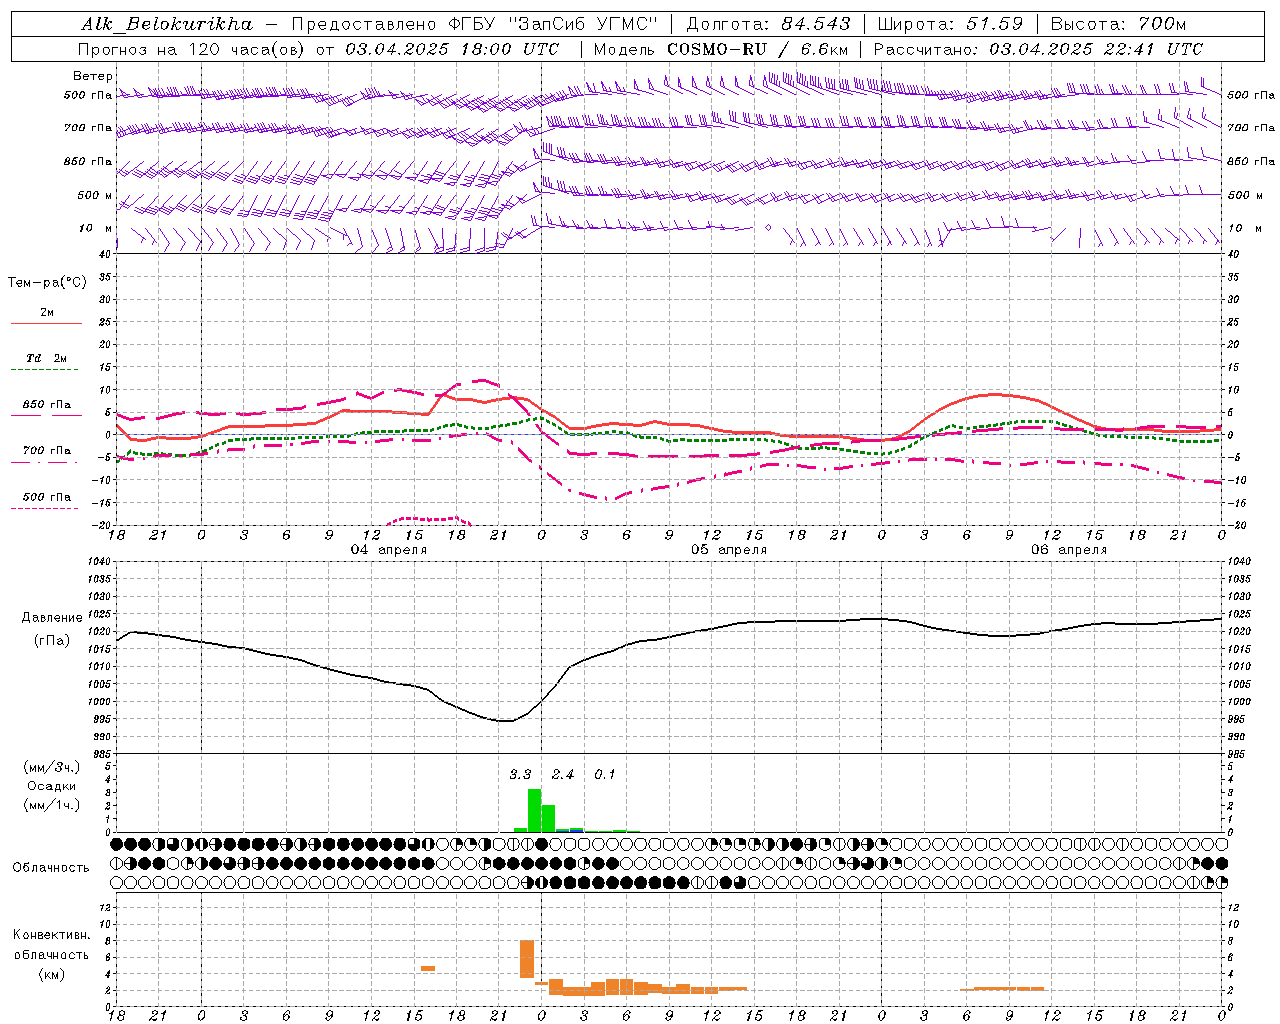Image resolution: width=1280 pixels, height=1024 pixels.
Task: Select the provider text ФГБУ "ЗапСиб УГМС"
Action: (556, 24)
